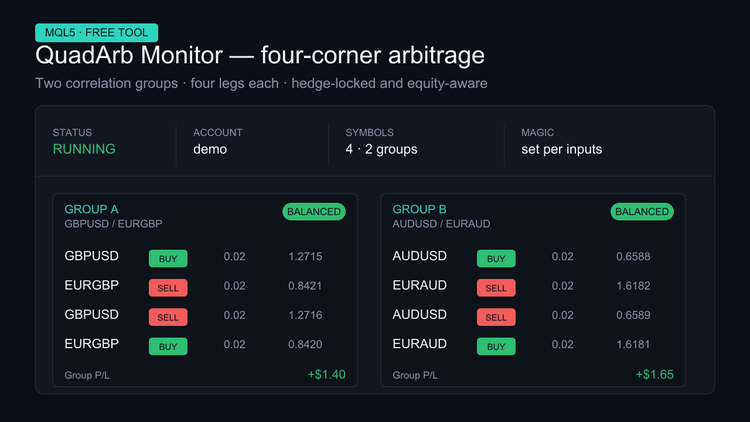Click the MAGIC label
This screenshot has height=422, width=750.
[x=538, y=133]
